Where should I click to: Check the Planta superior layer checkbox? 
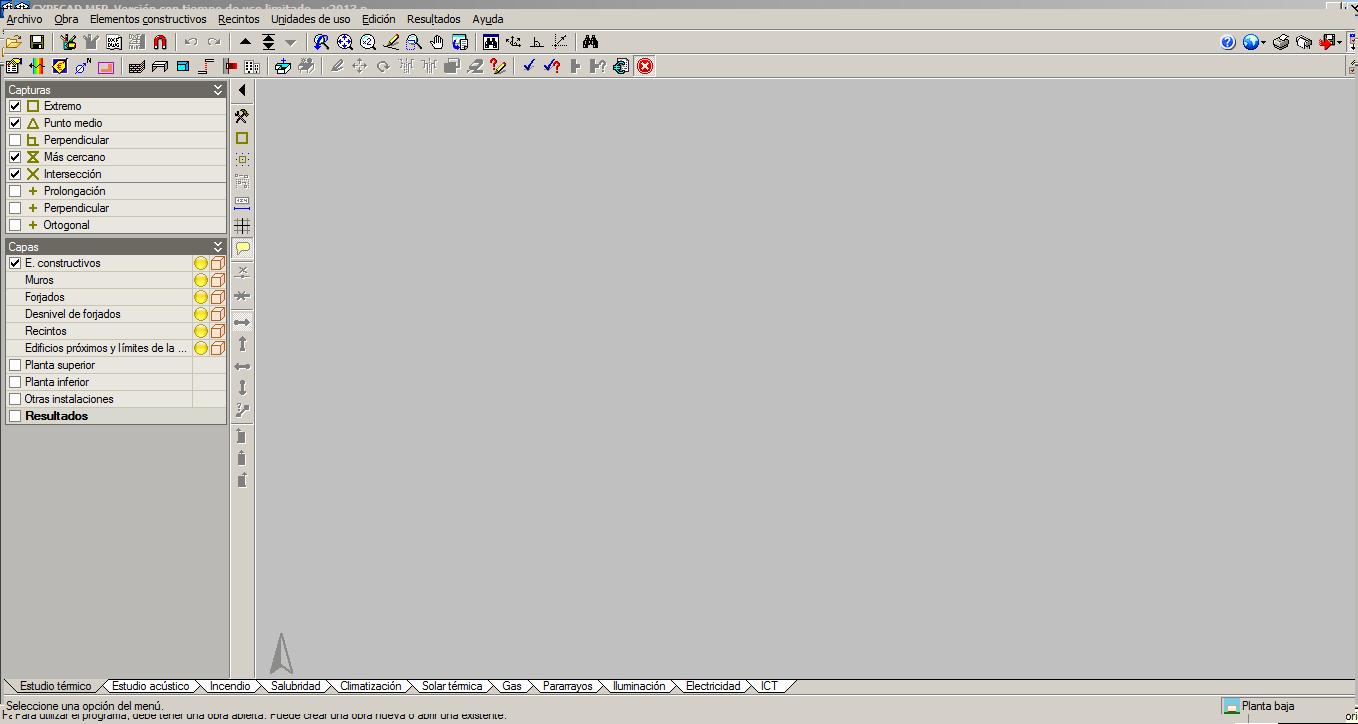pyautogui.click(x=15, y=365)
